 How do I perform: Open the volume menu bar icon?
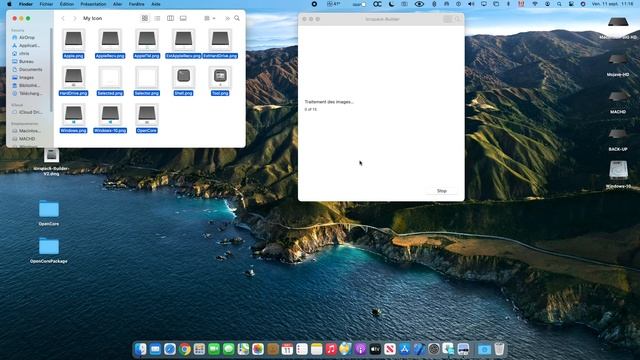[x=471, y=4]
